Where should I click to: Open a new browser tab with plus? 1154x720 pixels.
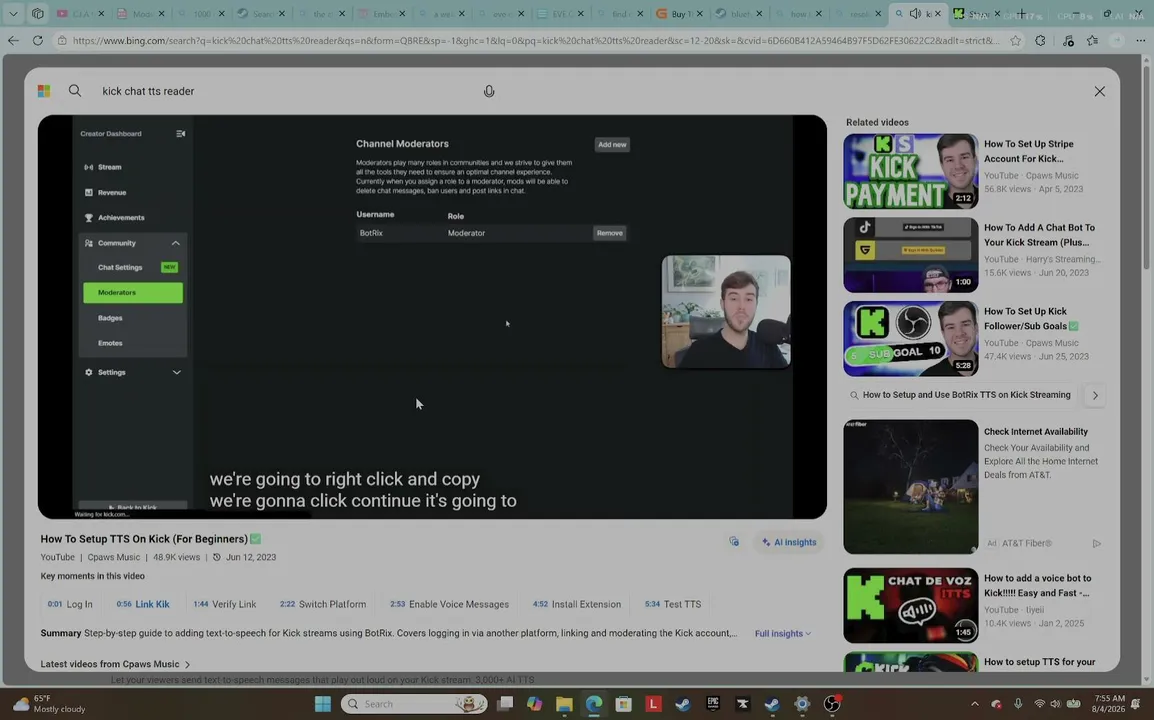1021,13
